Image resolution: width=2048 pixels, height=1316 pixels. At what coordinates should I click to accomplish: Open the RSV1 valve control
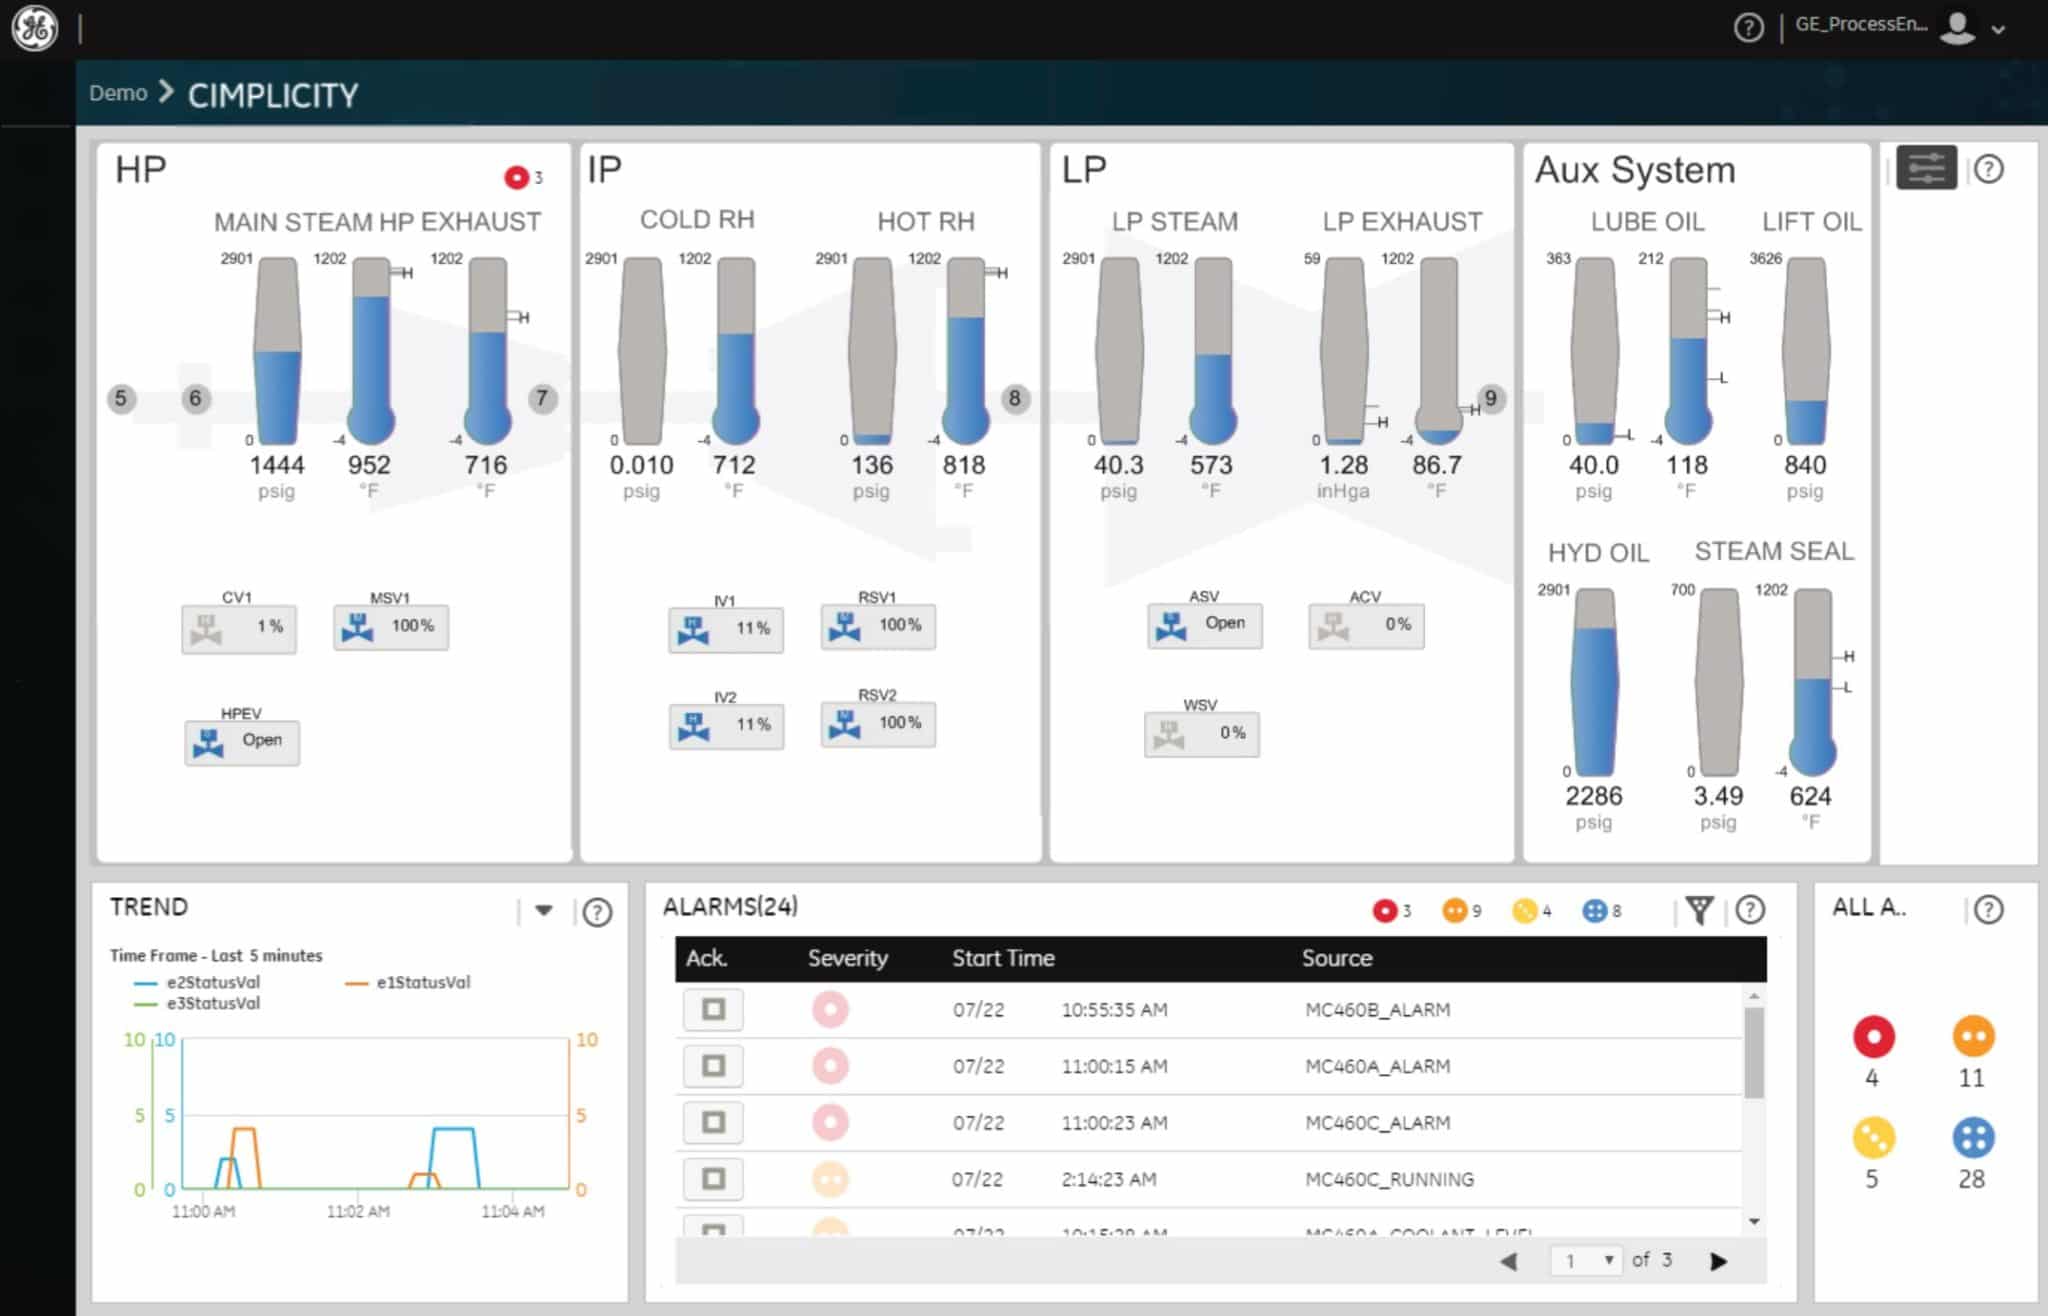click(878, 627)
